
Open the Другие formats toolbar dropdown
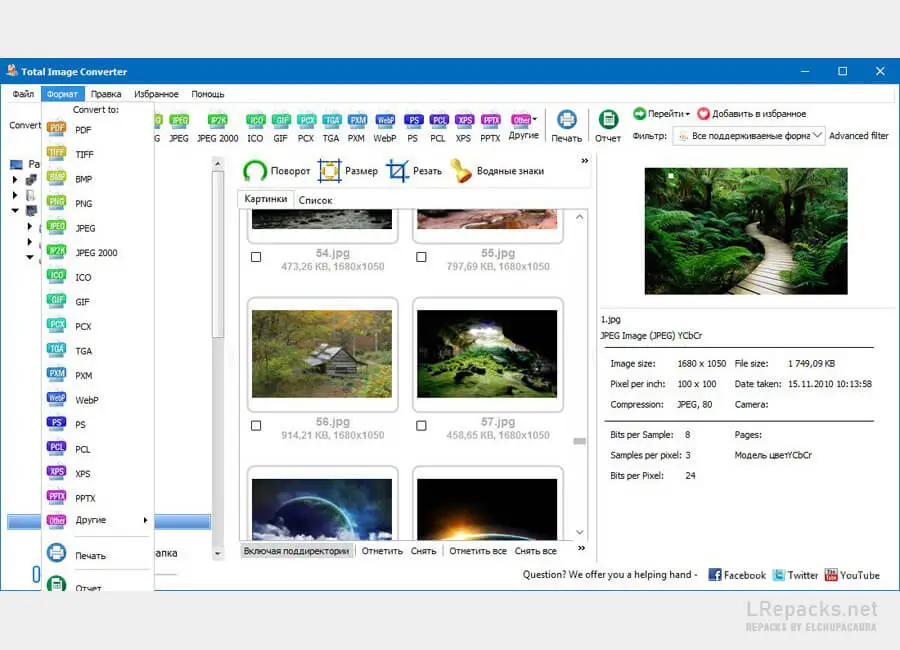point(523,126)
